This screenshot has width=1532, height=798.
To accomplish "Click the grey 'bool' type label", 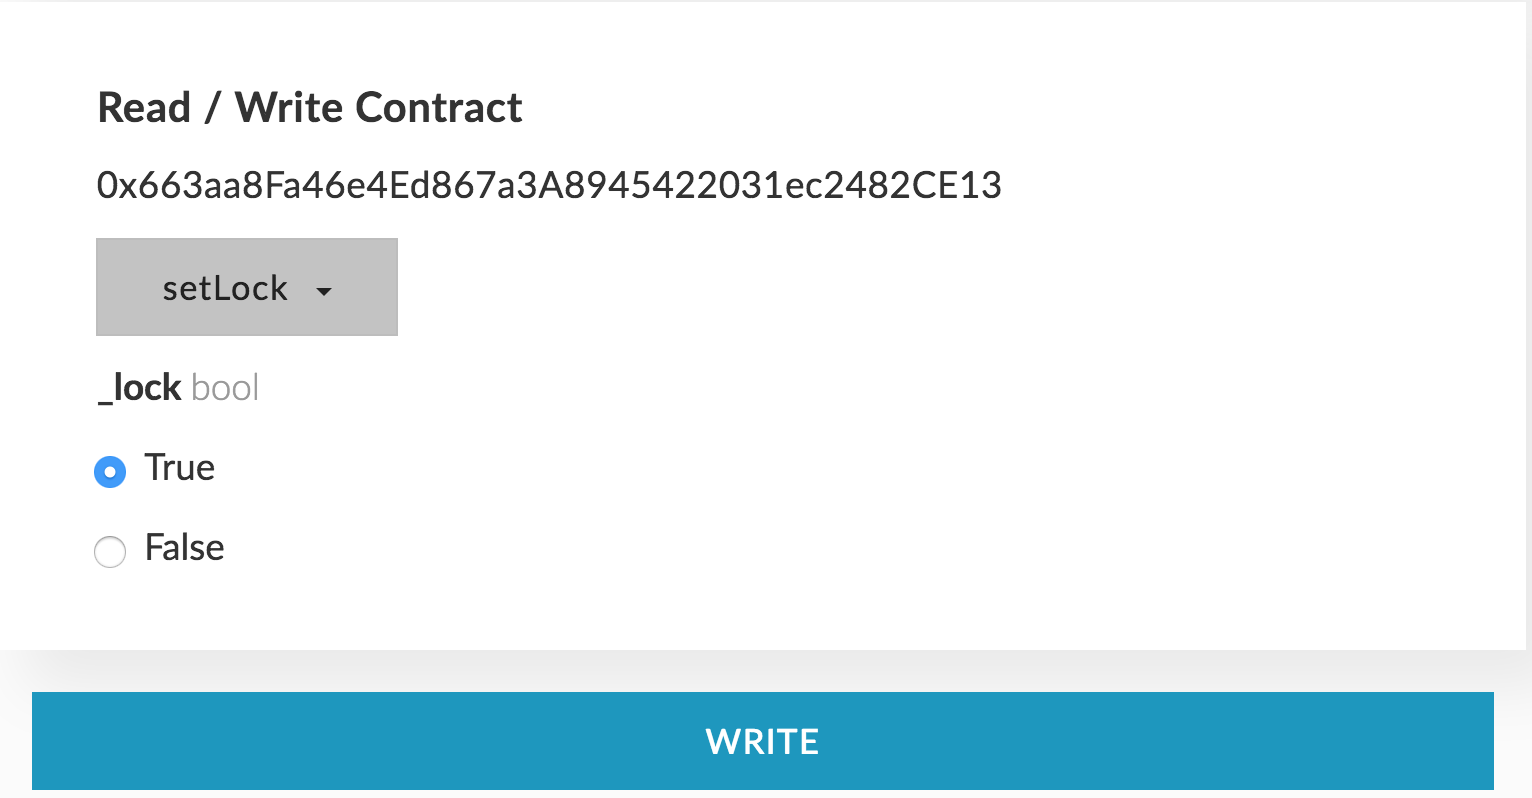I will (x=225, y=388).
